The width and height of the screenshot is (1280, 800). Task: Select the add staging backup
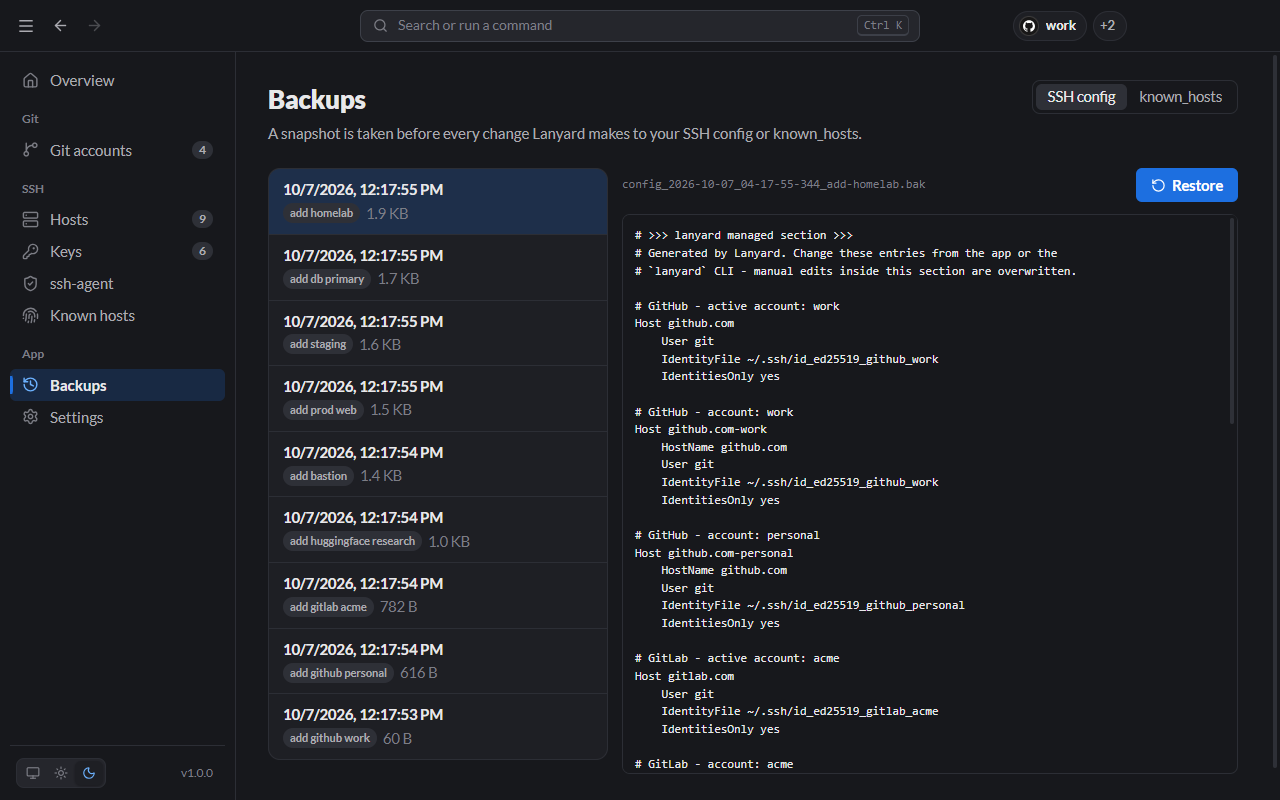tap(438, 333)
